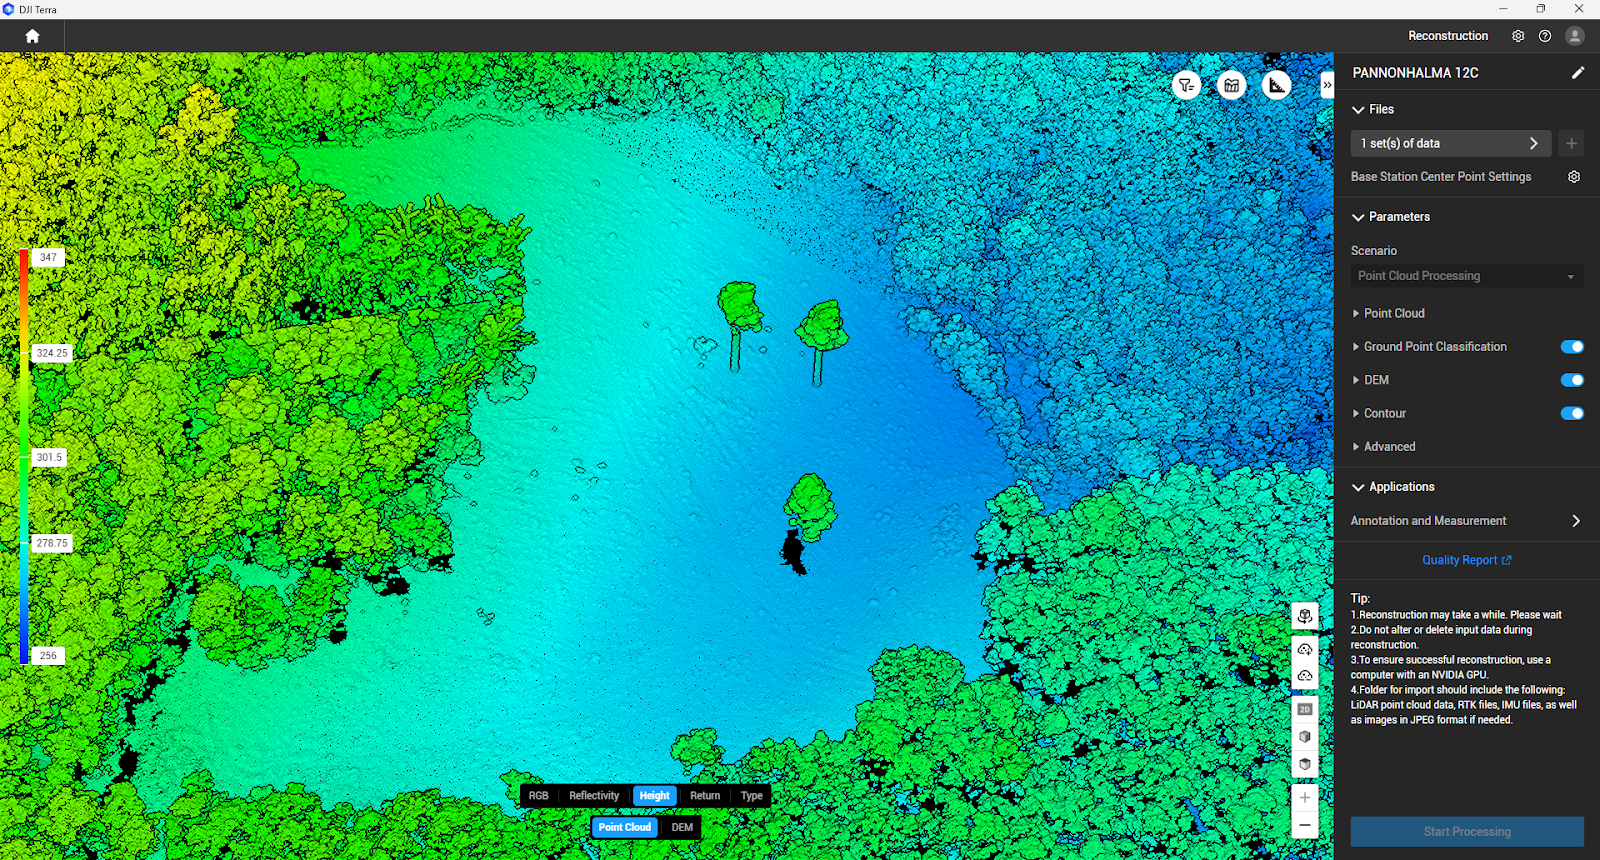
Task: Expand Ground Point Classification options
Action: [x=1429, y=347]
